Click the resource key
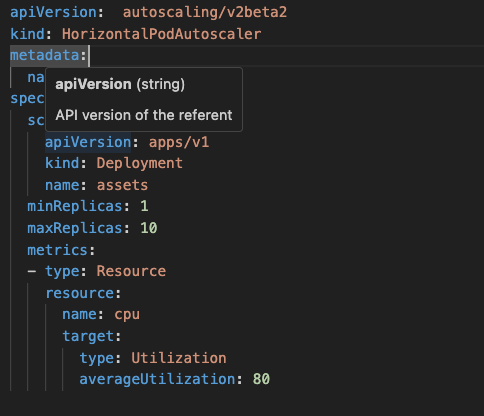484x416 pixels. pos(80,293)
